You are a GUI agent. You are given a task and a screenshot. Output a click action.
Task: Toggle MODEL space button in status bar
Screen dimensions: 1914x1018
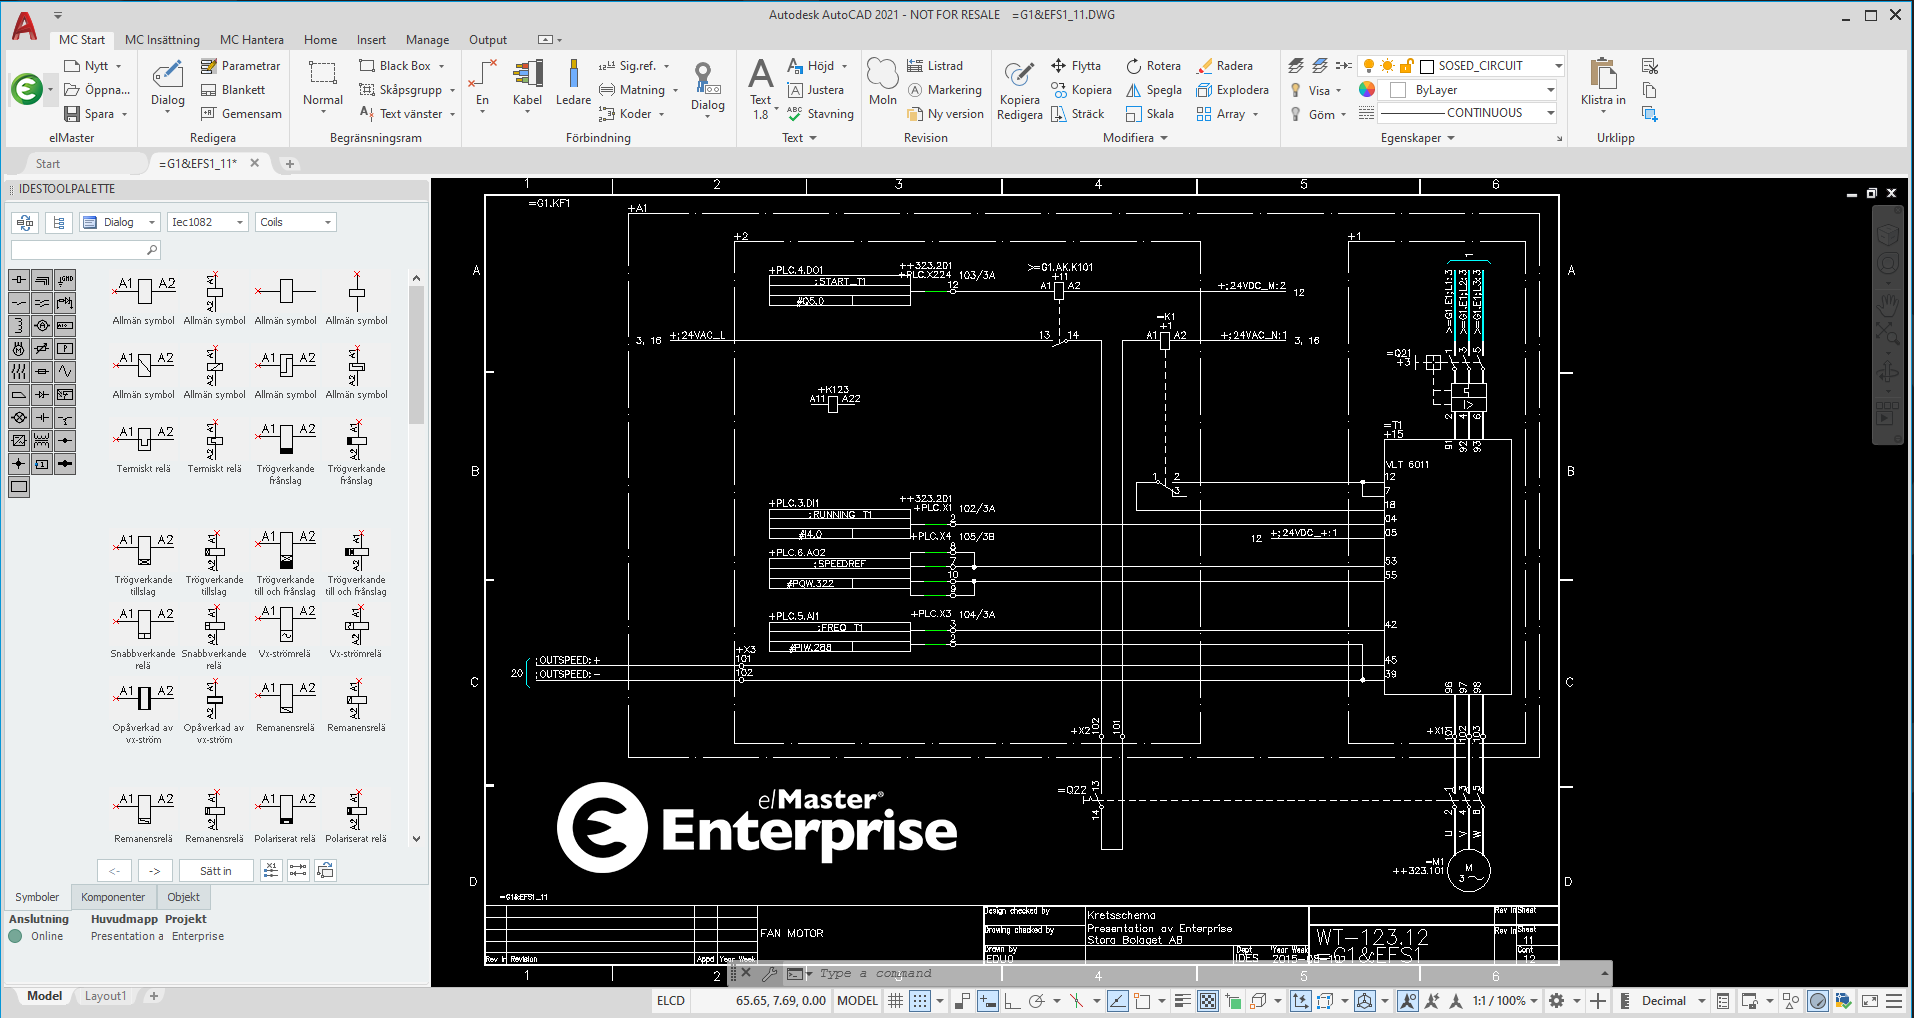pos(857,1000)
